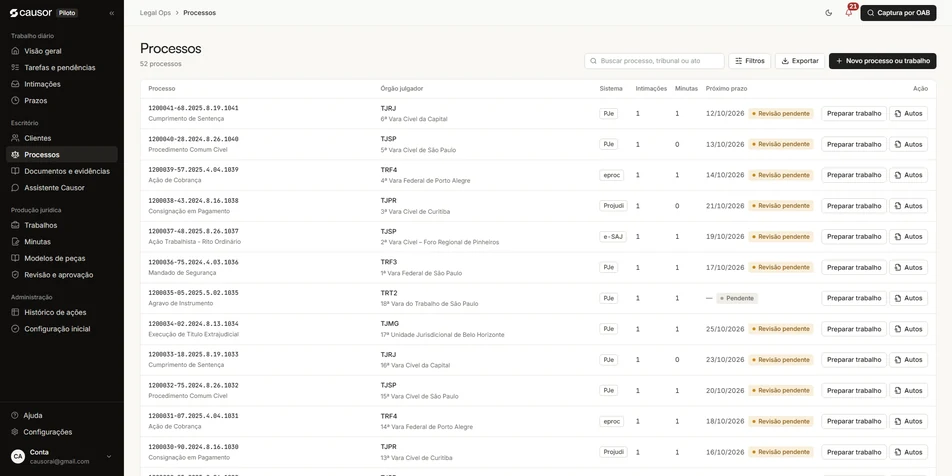Screen dimensions: 952x476
Task: Open Prazos clock icon
Action: point(15,100)
